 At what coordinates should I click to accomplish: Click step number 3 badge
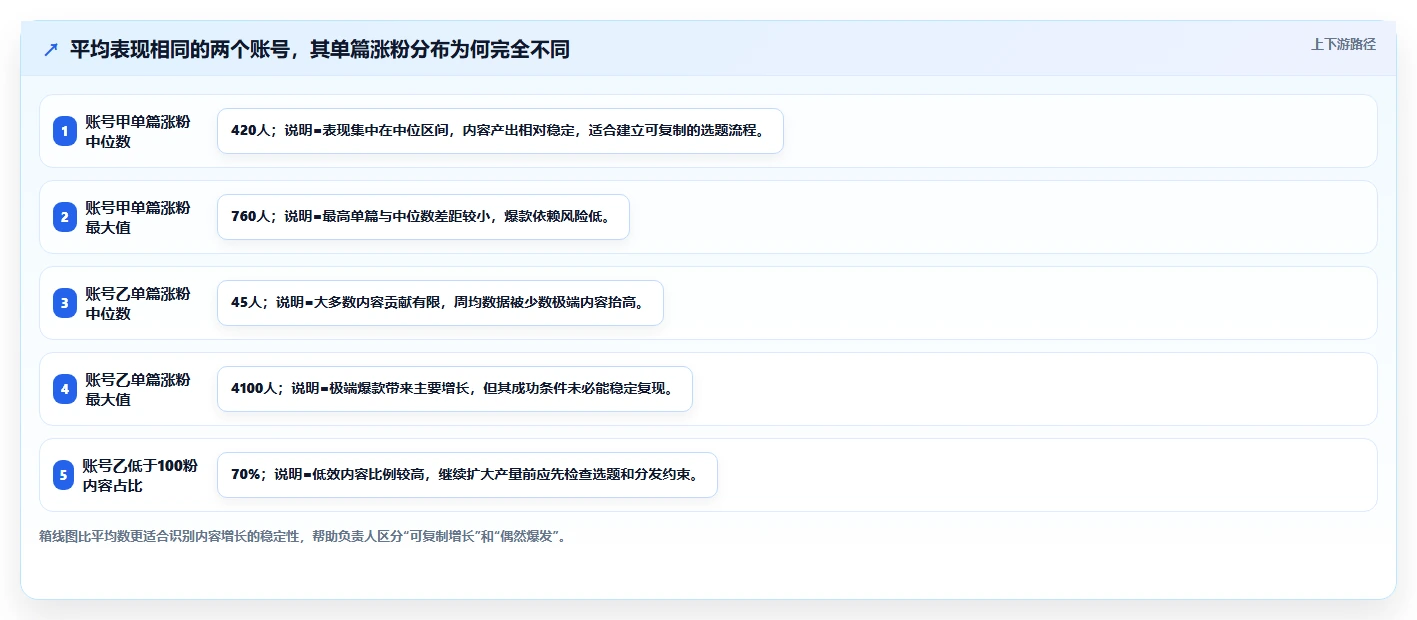(65, 303)
